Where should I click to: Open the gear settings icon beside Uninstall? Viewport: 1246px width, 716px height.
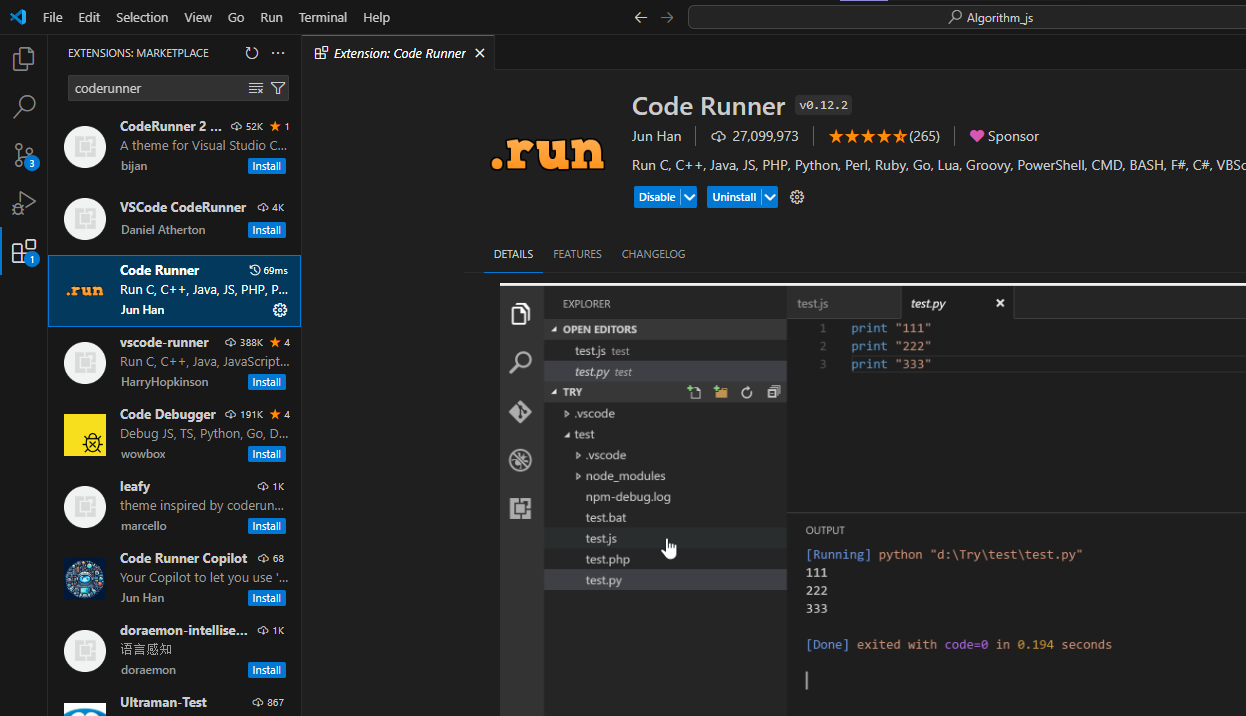pyautogui.click(x=797, y=197)
